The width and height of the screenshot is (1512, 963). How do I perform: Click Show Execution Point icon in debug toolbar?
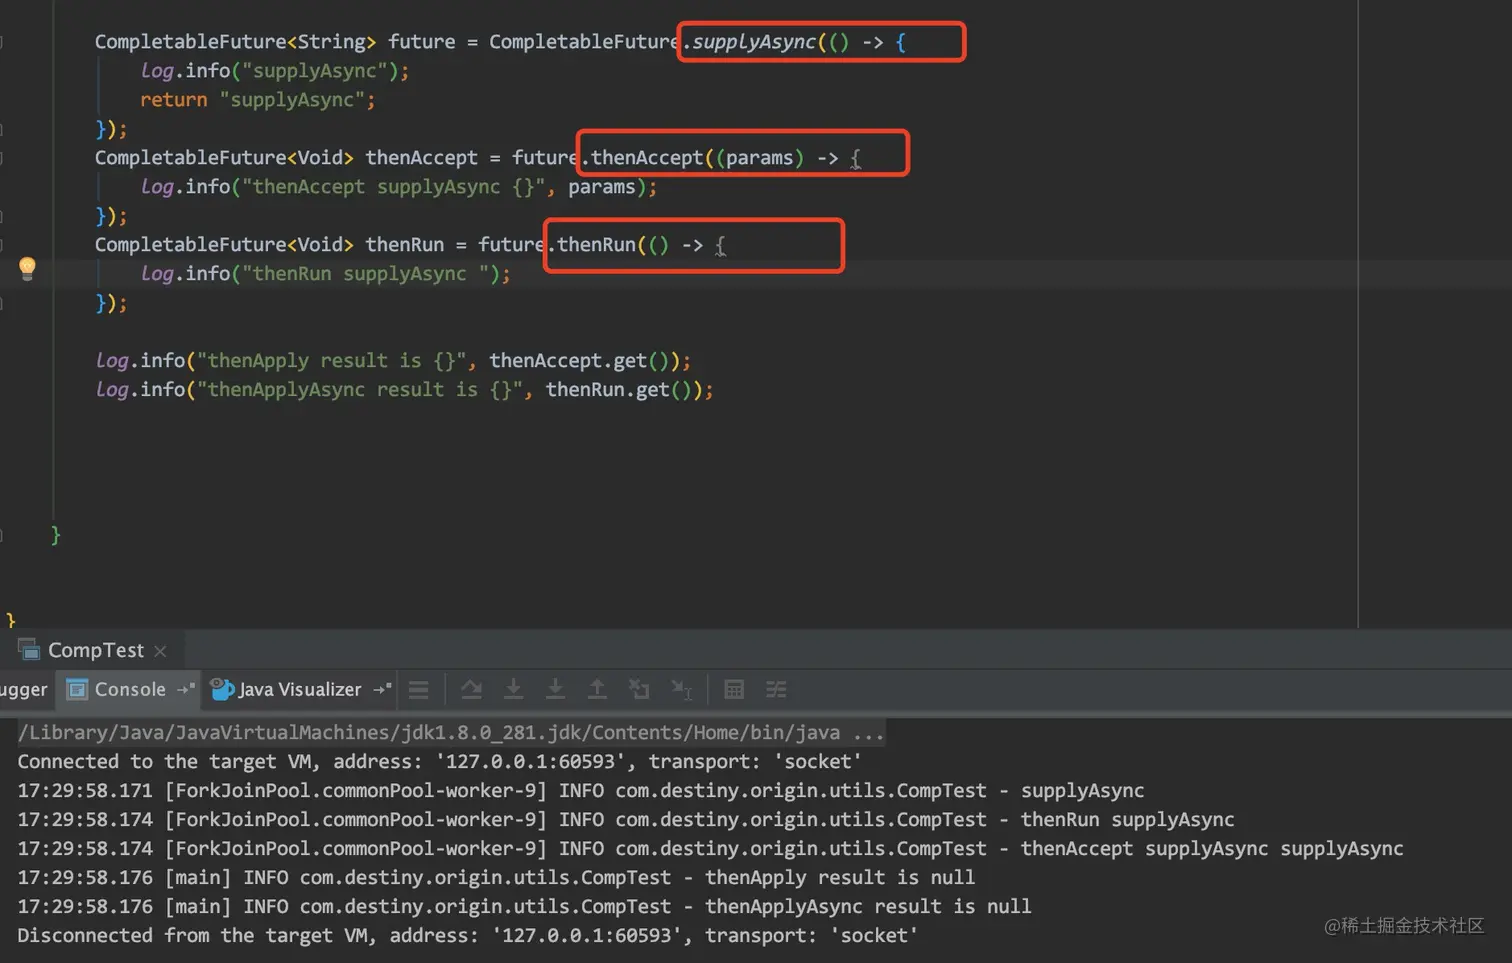pos(419,690)
